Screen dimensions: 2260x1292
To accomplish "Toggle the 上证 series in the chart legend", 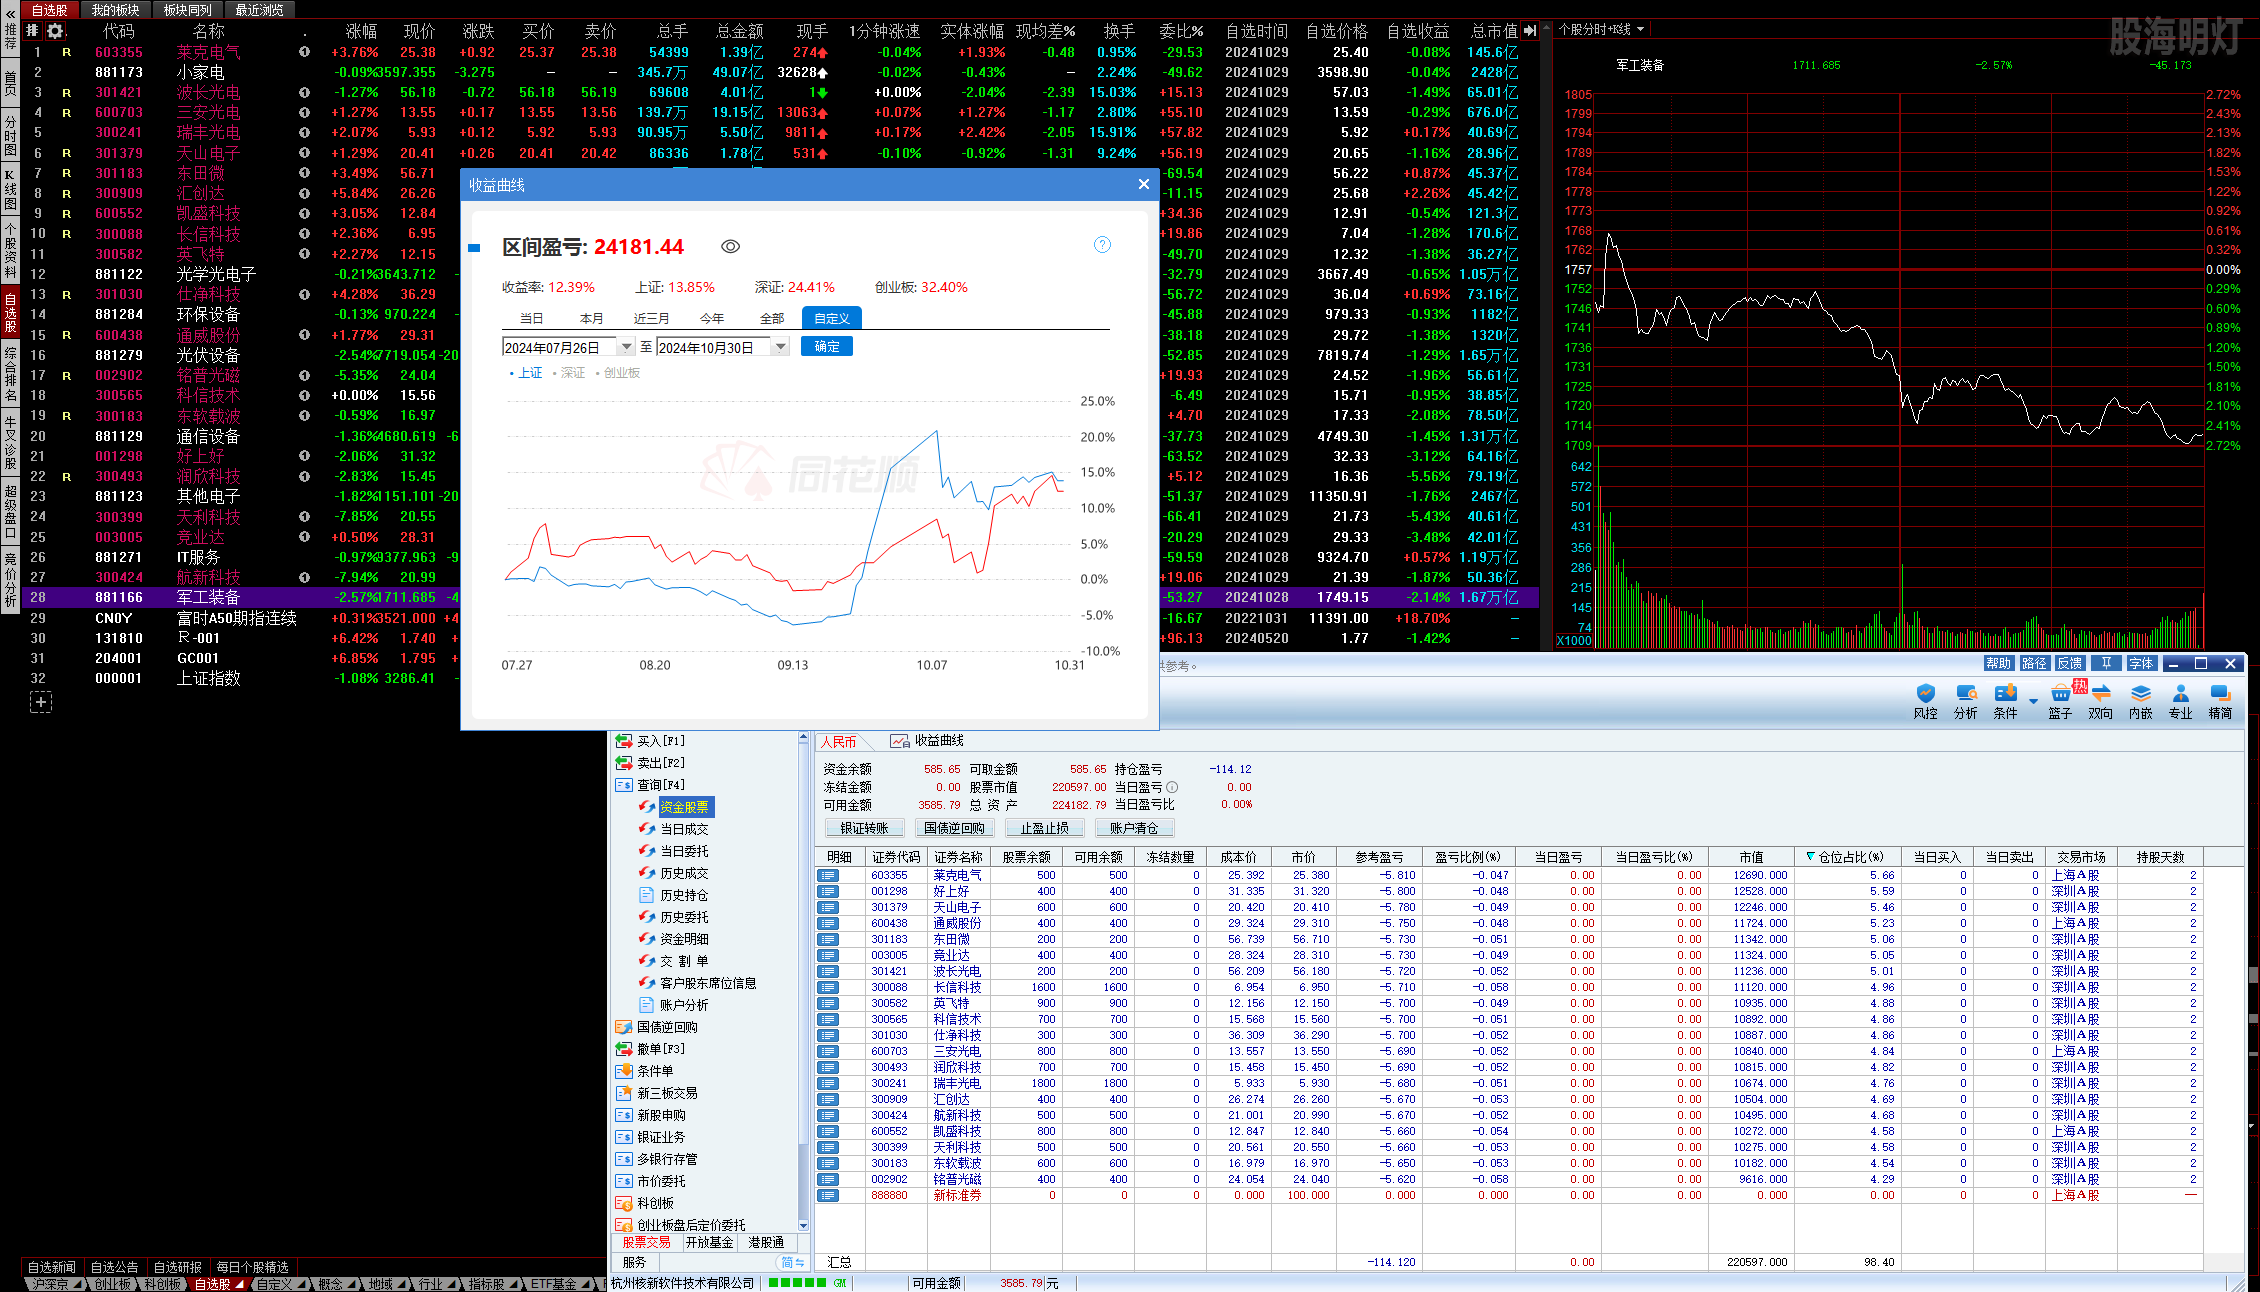I will coord(526,373).
